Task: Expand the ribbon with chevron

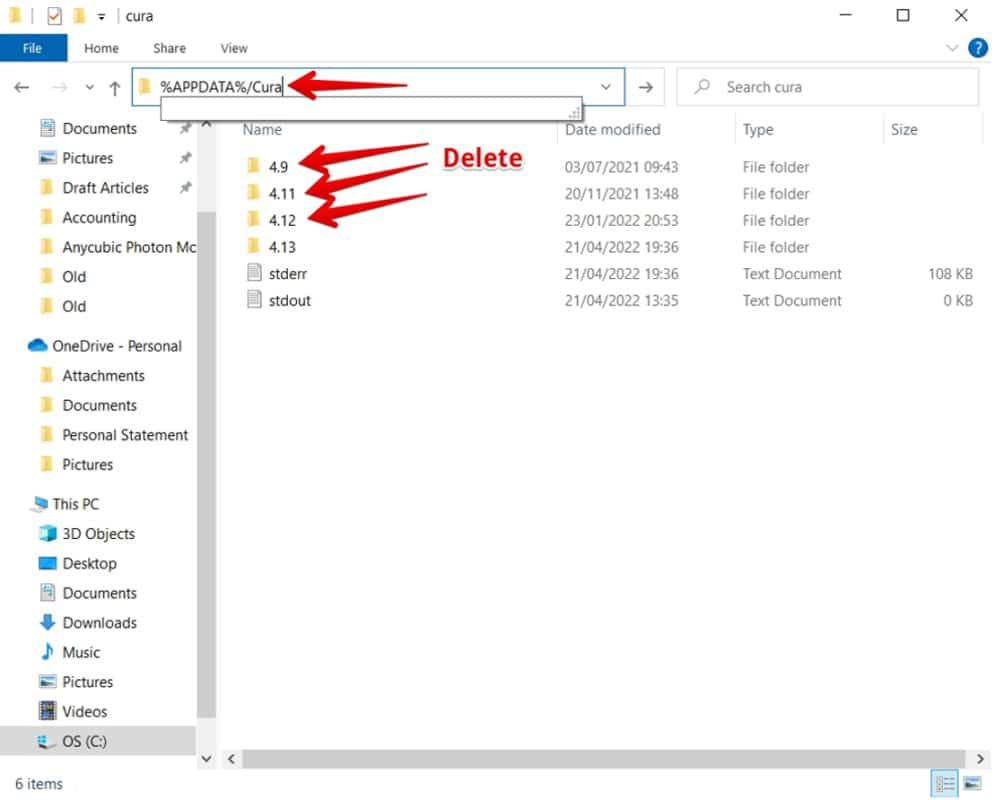Action: [951, 48]
